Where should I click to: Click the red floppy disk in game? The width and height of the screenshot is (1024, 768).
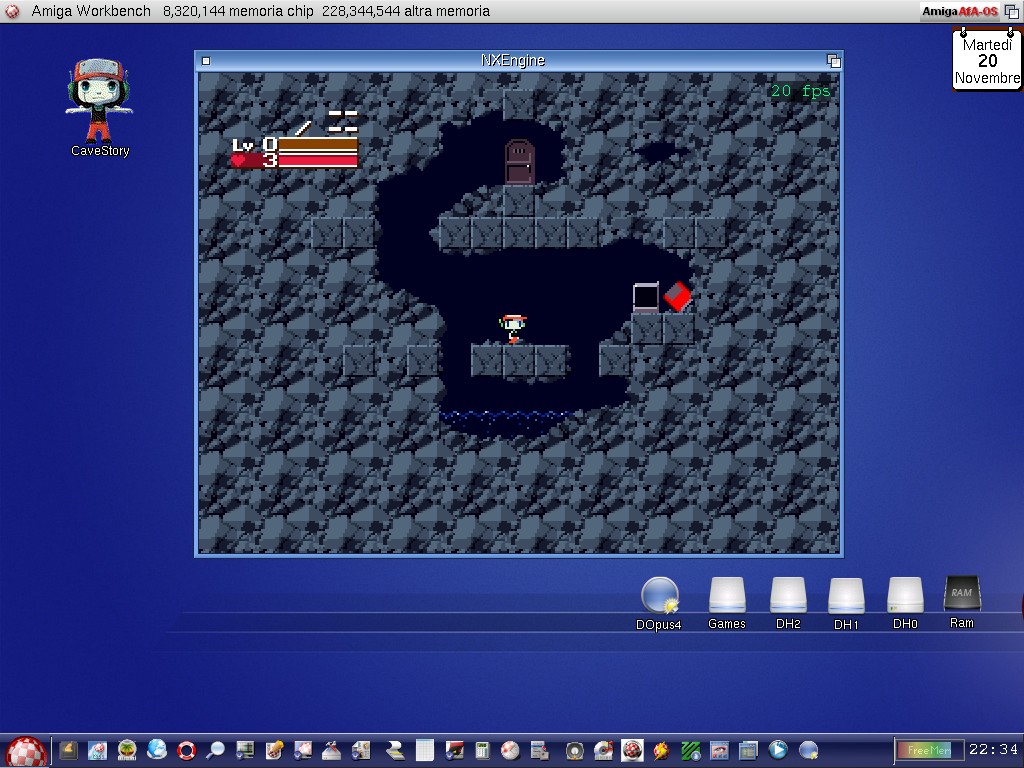tap(678, 296)
